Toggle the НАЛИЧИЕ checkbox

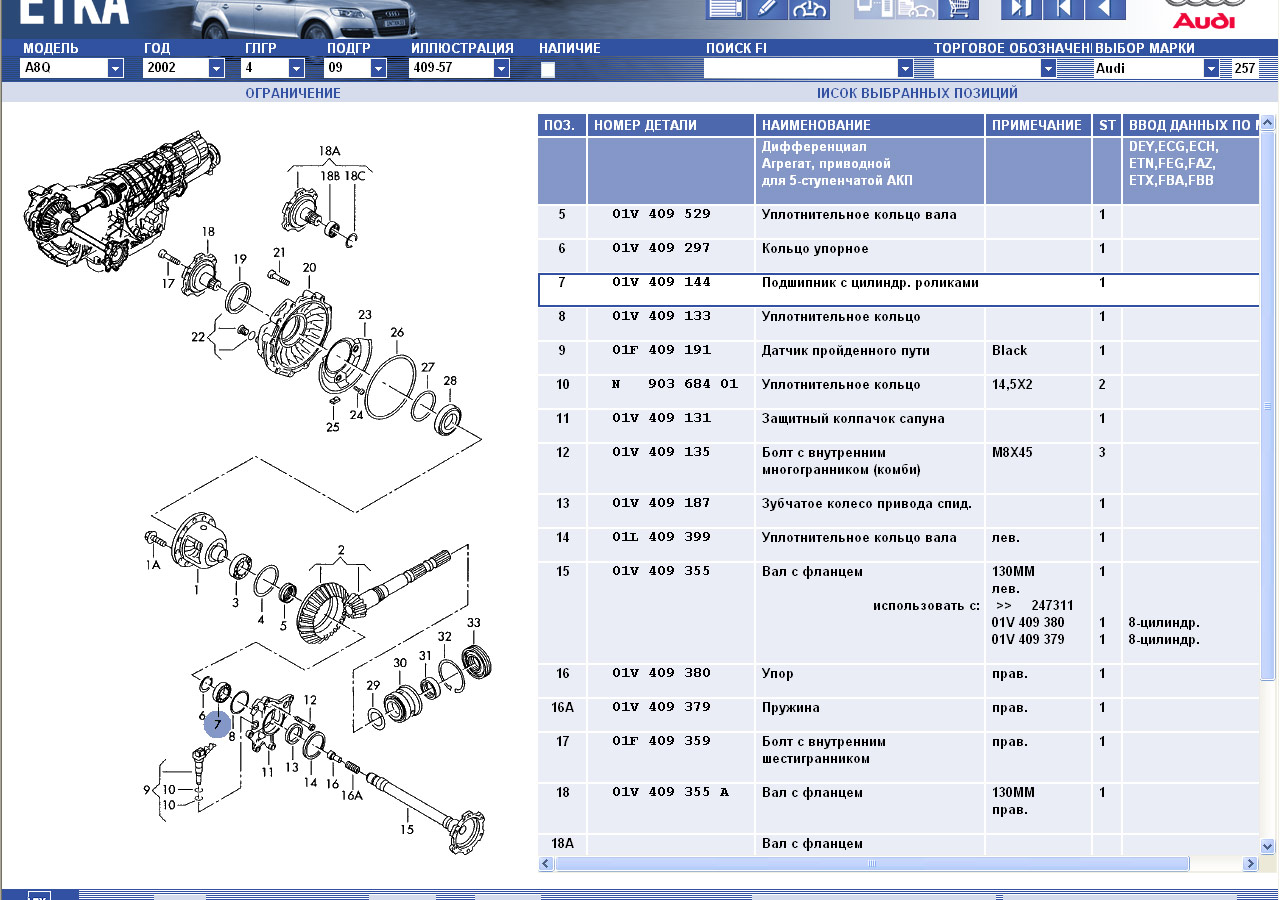[x=547, y=70]
